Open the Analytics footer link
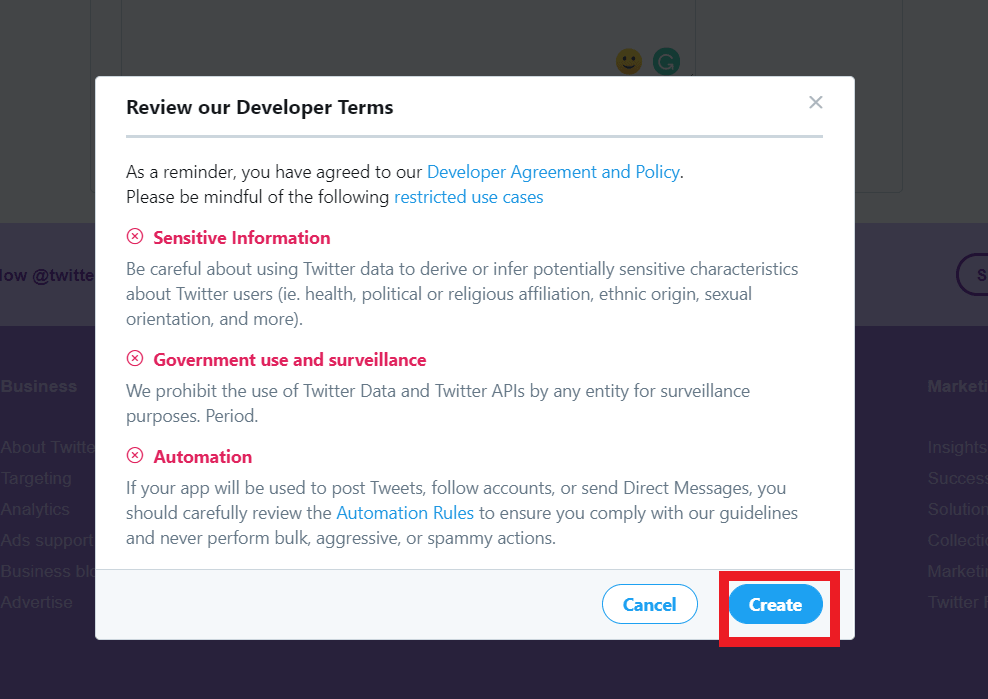 coord(35,509)
